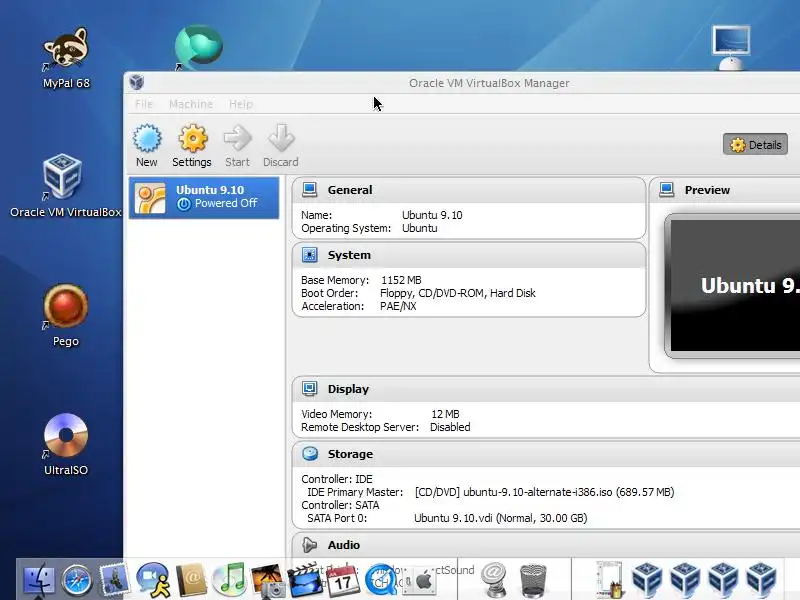Click the Audio section speaker icon
800x600 pixels.
[309, 545]
